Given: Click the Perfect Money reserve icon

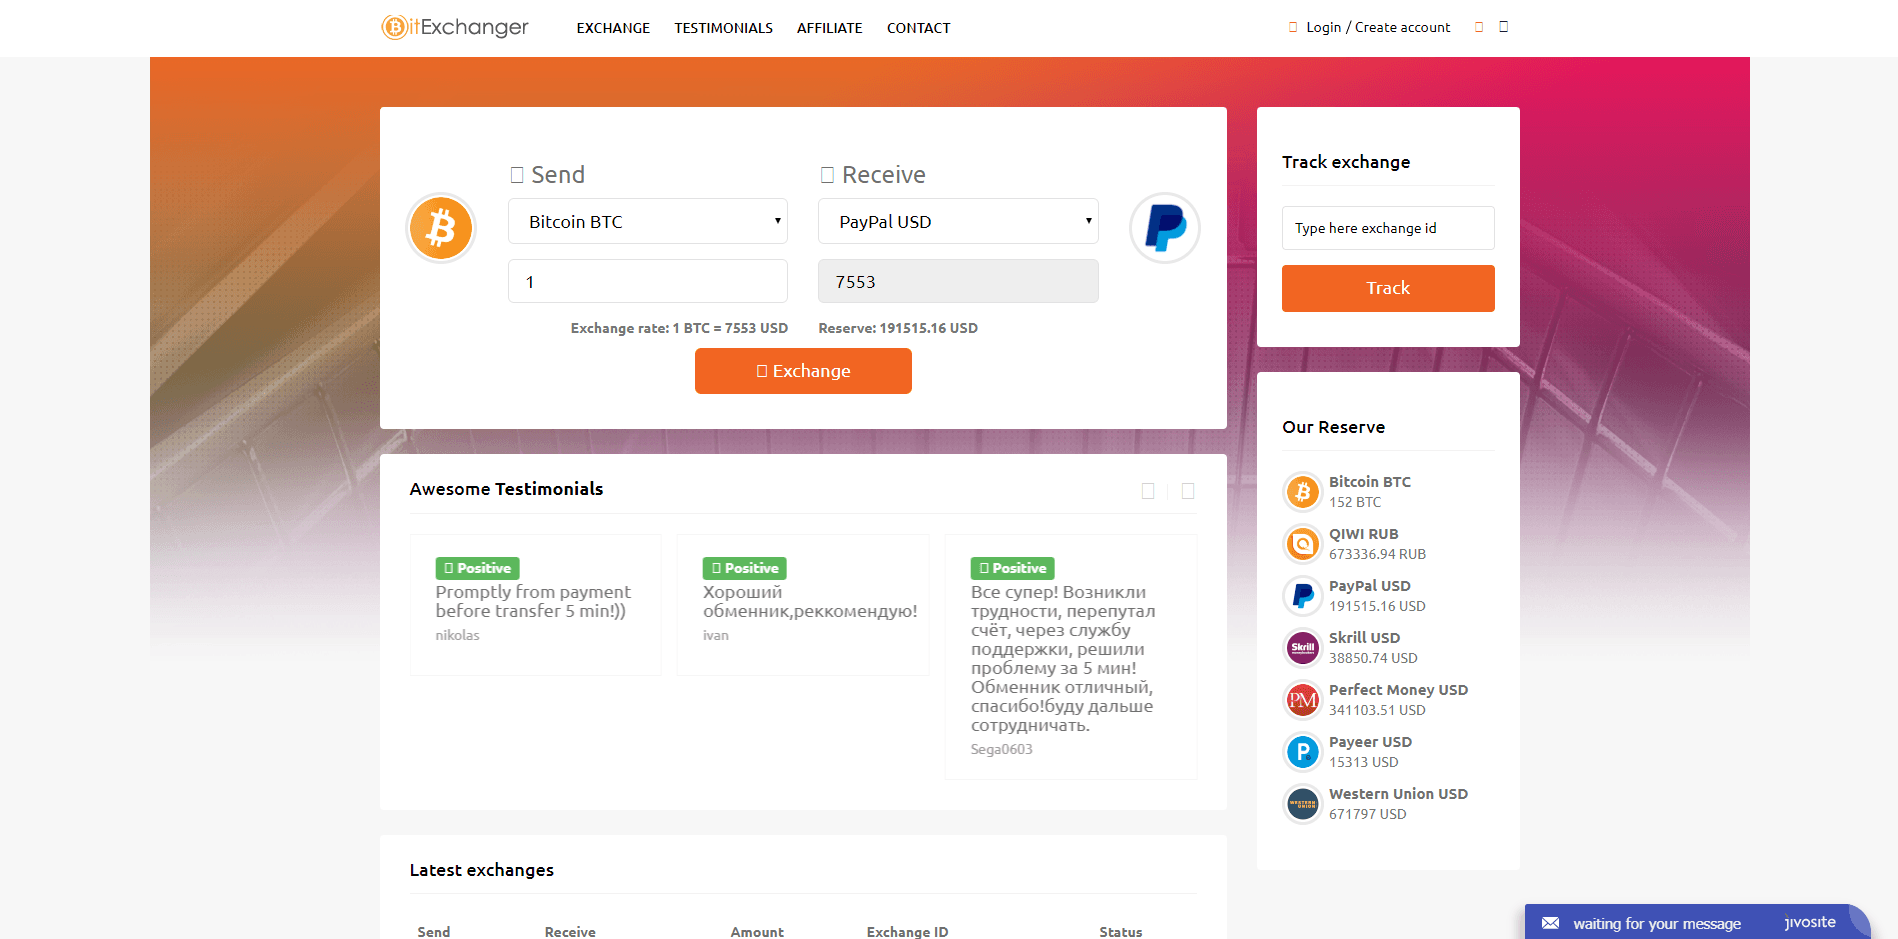Looking at the screenshot, I should (x=1302, y=699).
